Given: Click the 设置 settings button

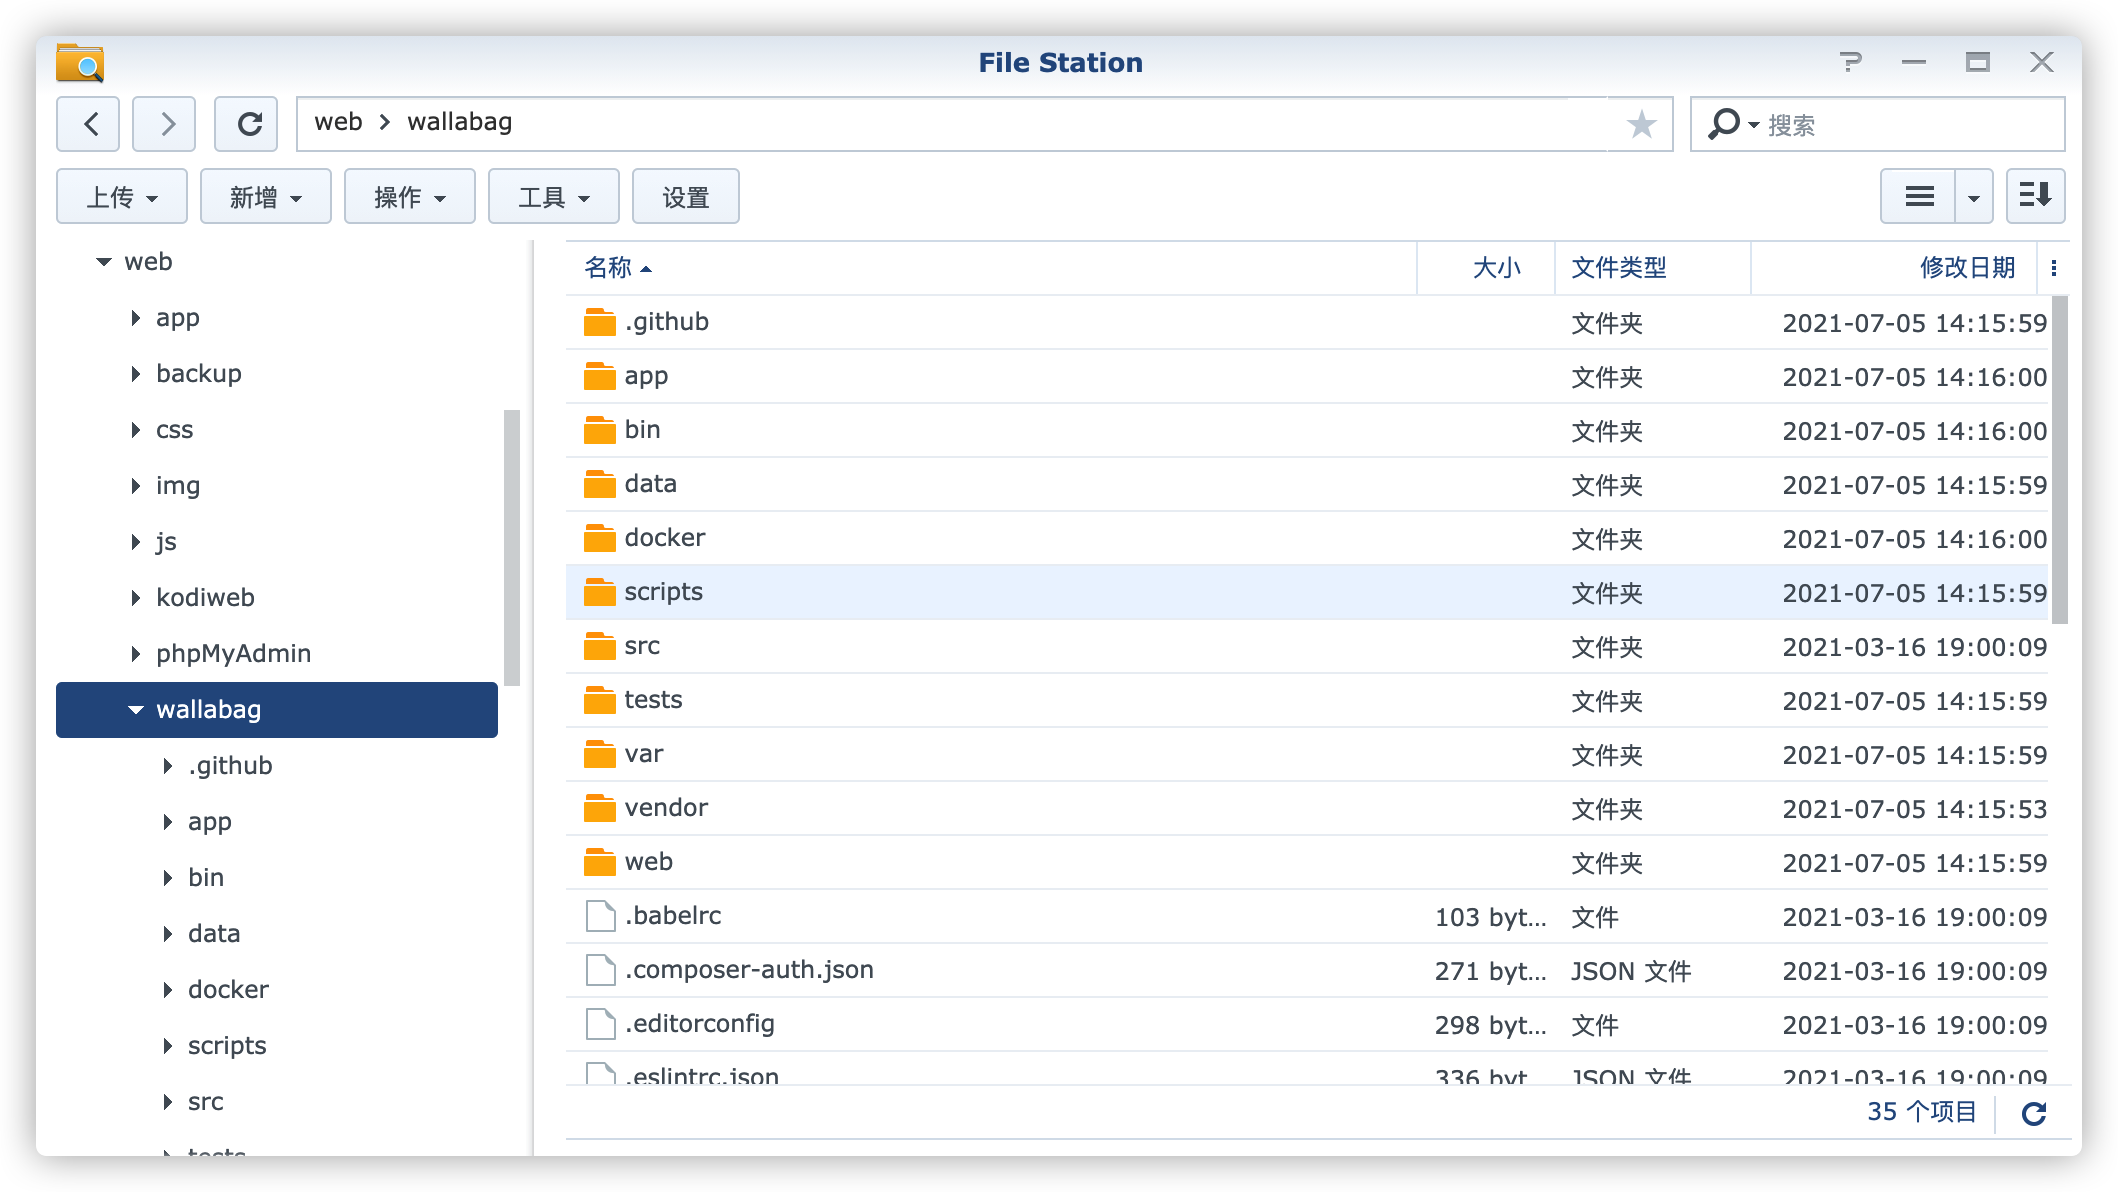Looking at the screenshot, I should point(686,196).
